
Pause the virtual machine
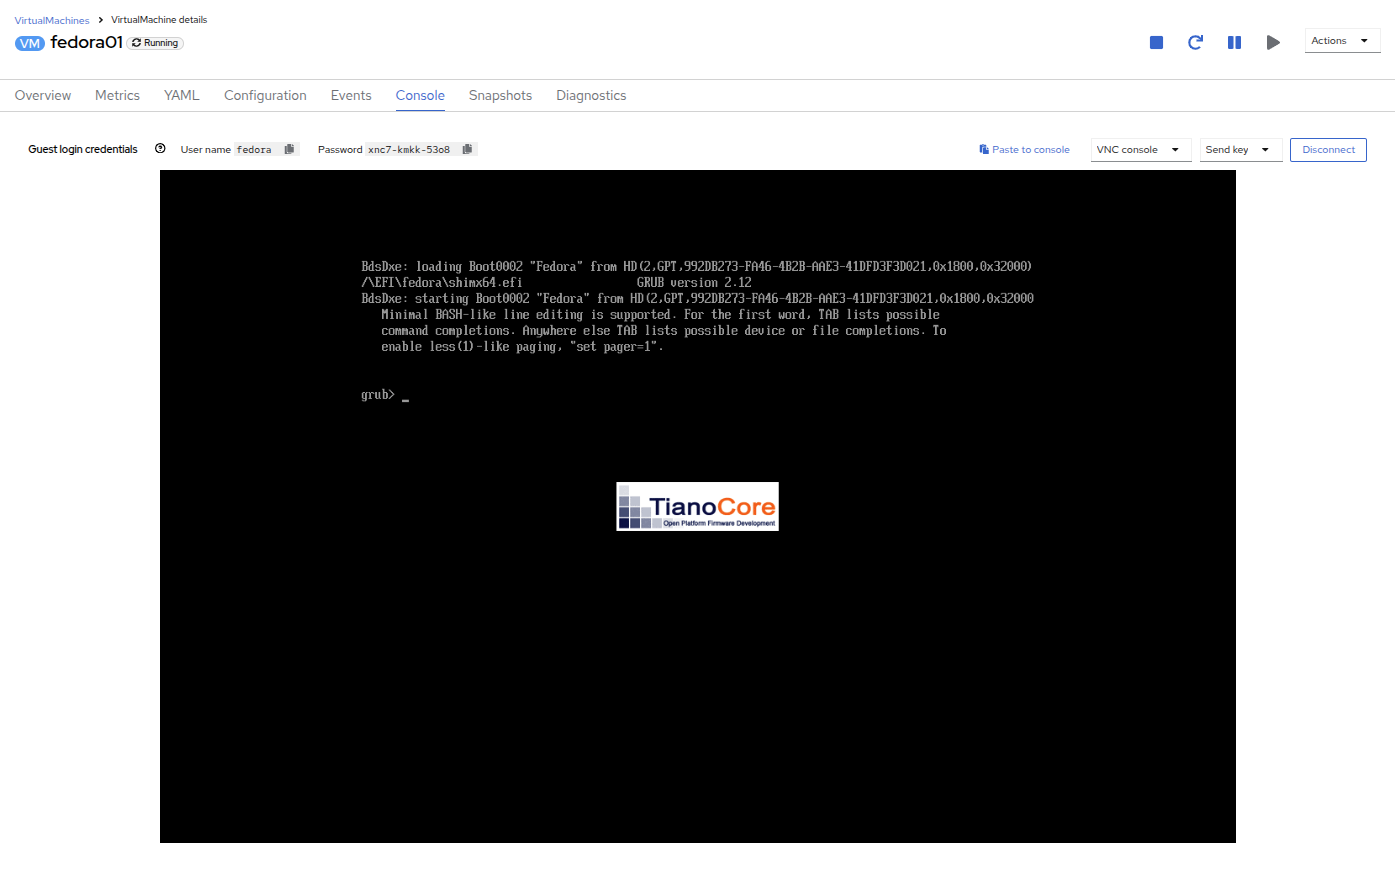[1234, 42]
